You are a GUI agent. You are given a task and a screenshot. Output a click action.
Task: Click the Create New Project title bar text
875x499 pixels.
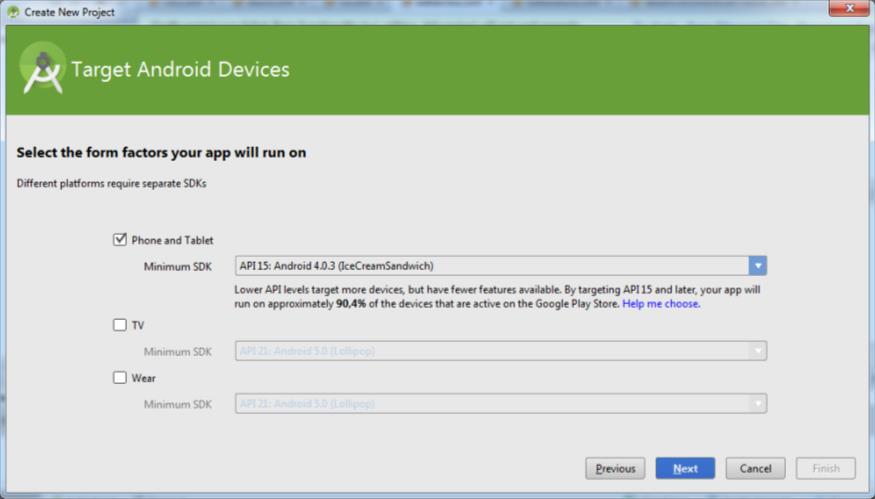tap(69, 12)
